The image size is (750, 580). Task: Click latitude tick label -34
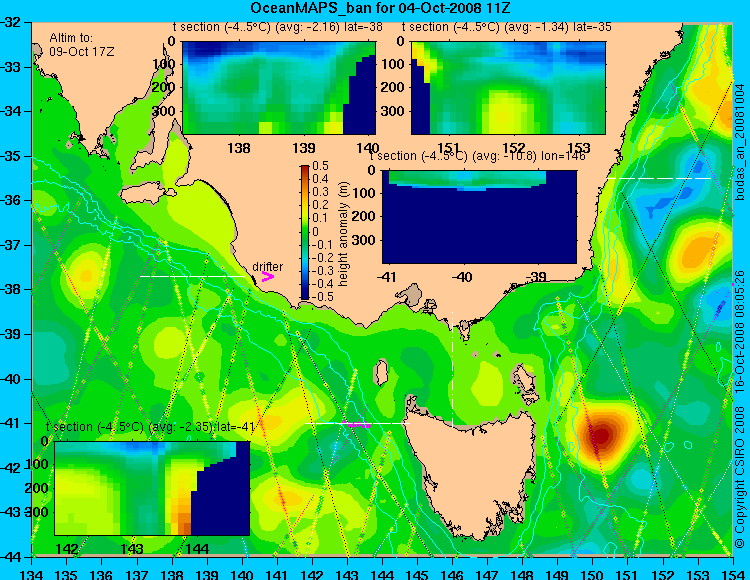(x=11, y=111)
